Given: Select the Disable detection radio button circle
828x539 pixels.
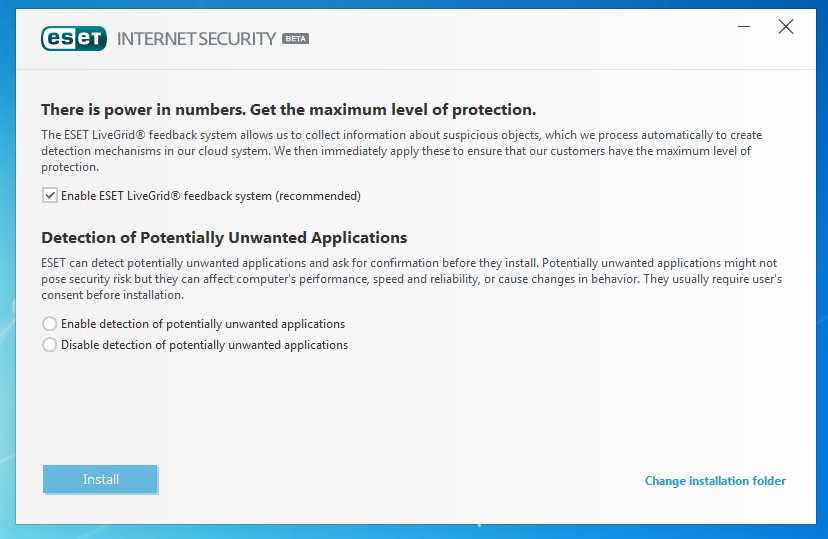Looking at the screenshot, I should pyautogui.click(x=50, y=345).
